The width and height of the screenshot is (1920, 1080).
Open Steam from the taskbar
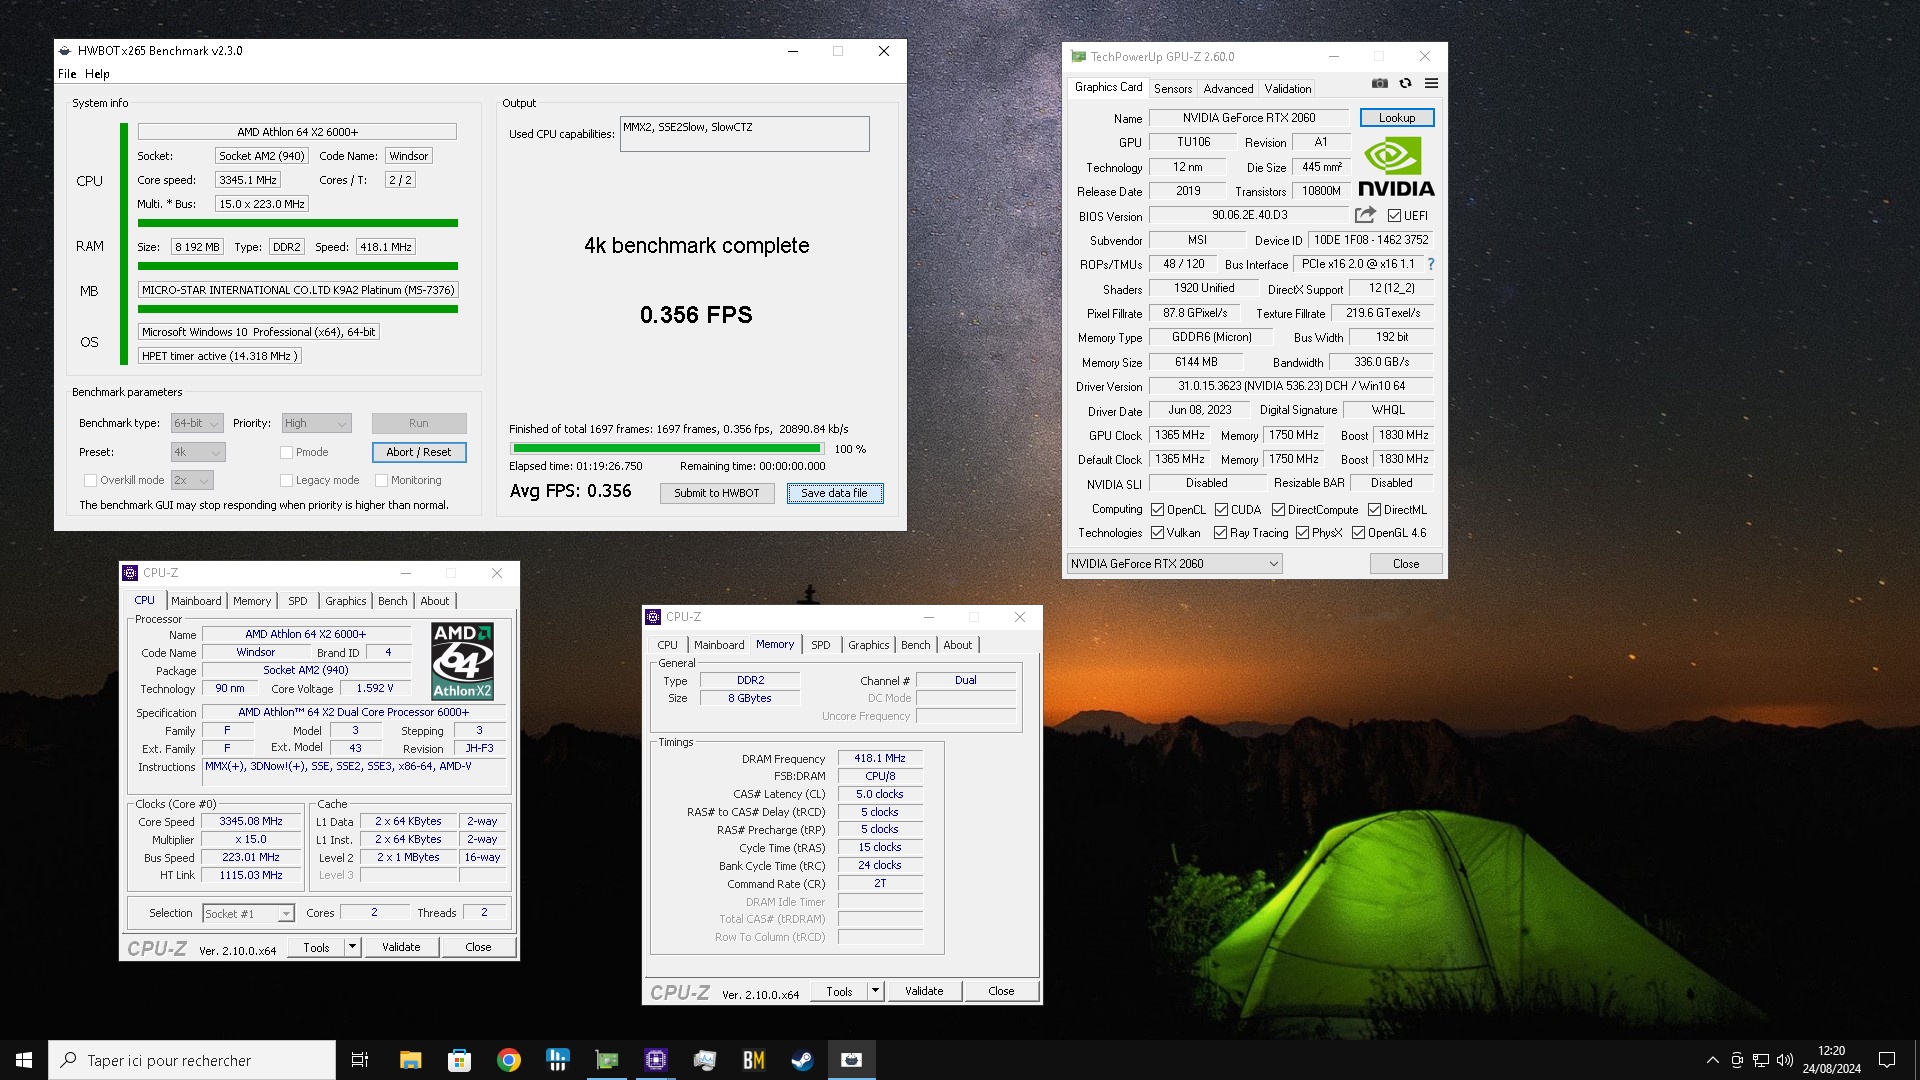pyautogui.click(x=802, y=1060)
